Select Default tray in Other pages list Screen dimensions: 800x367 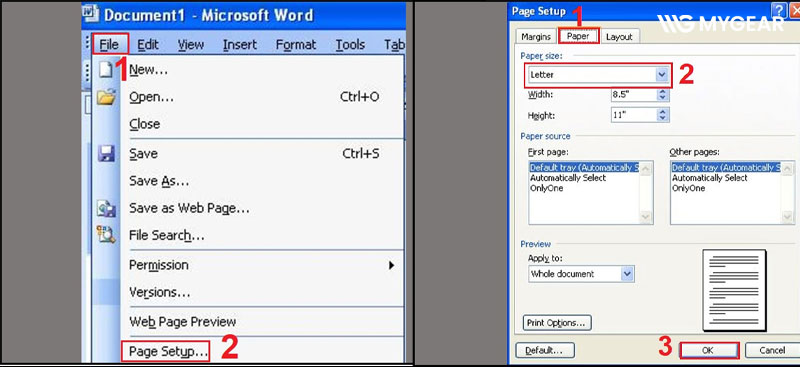(726, 168)
